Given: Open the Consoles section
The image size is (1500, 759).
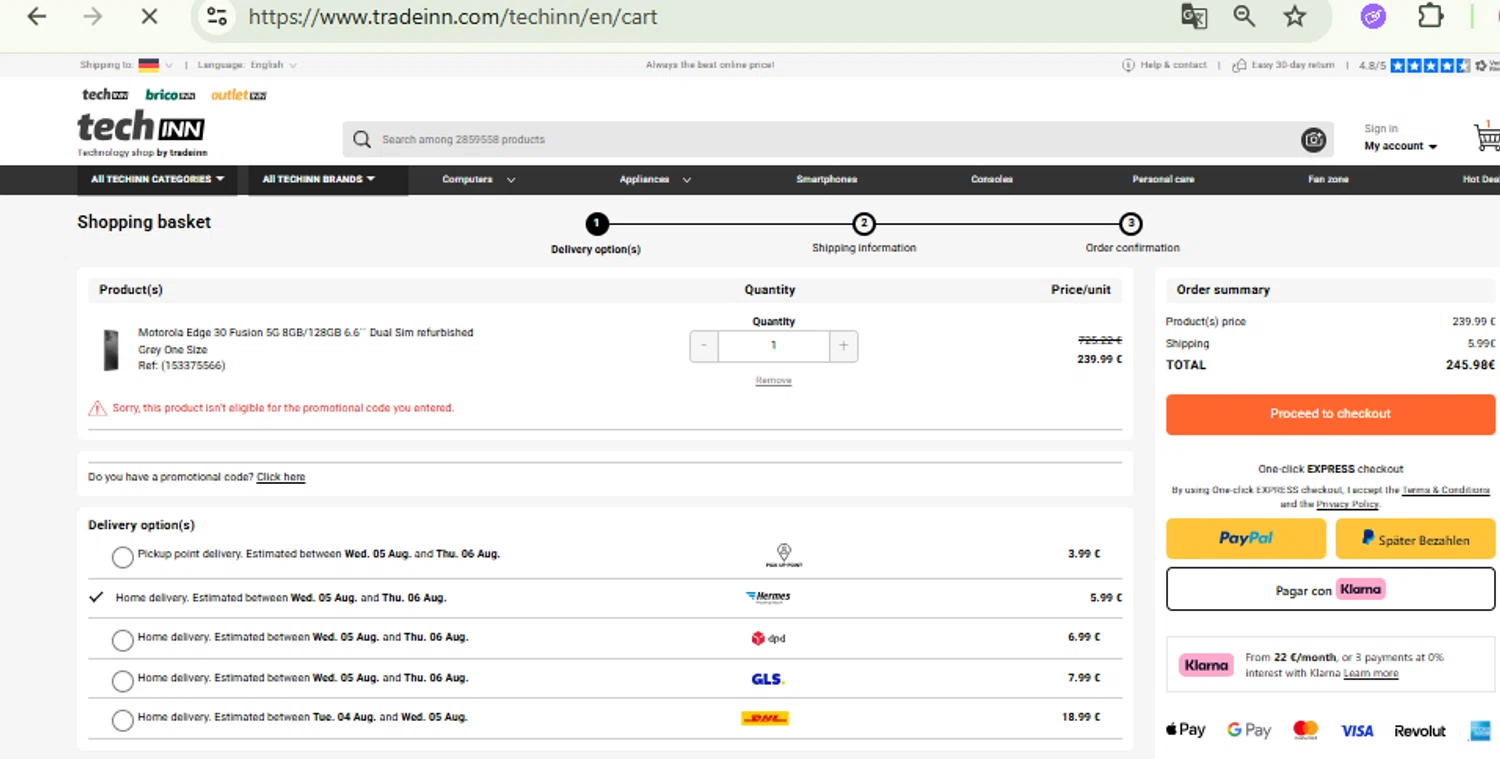Looking at the screenshot, I should (992, 180).
